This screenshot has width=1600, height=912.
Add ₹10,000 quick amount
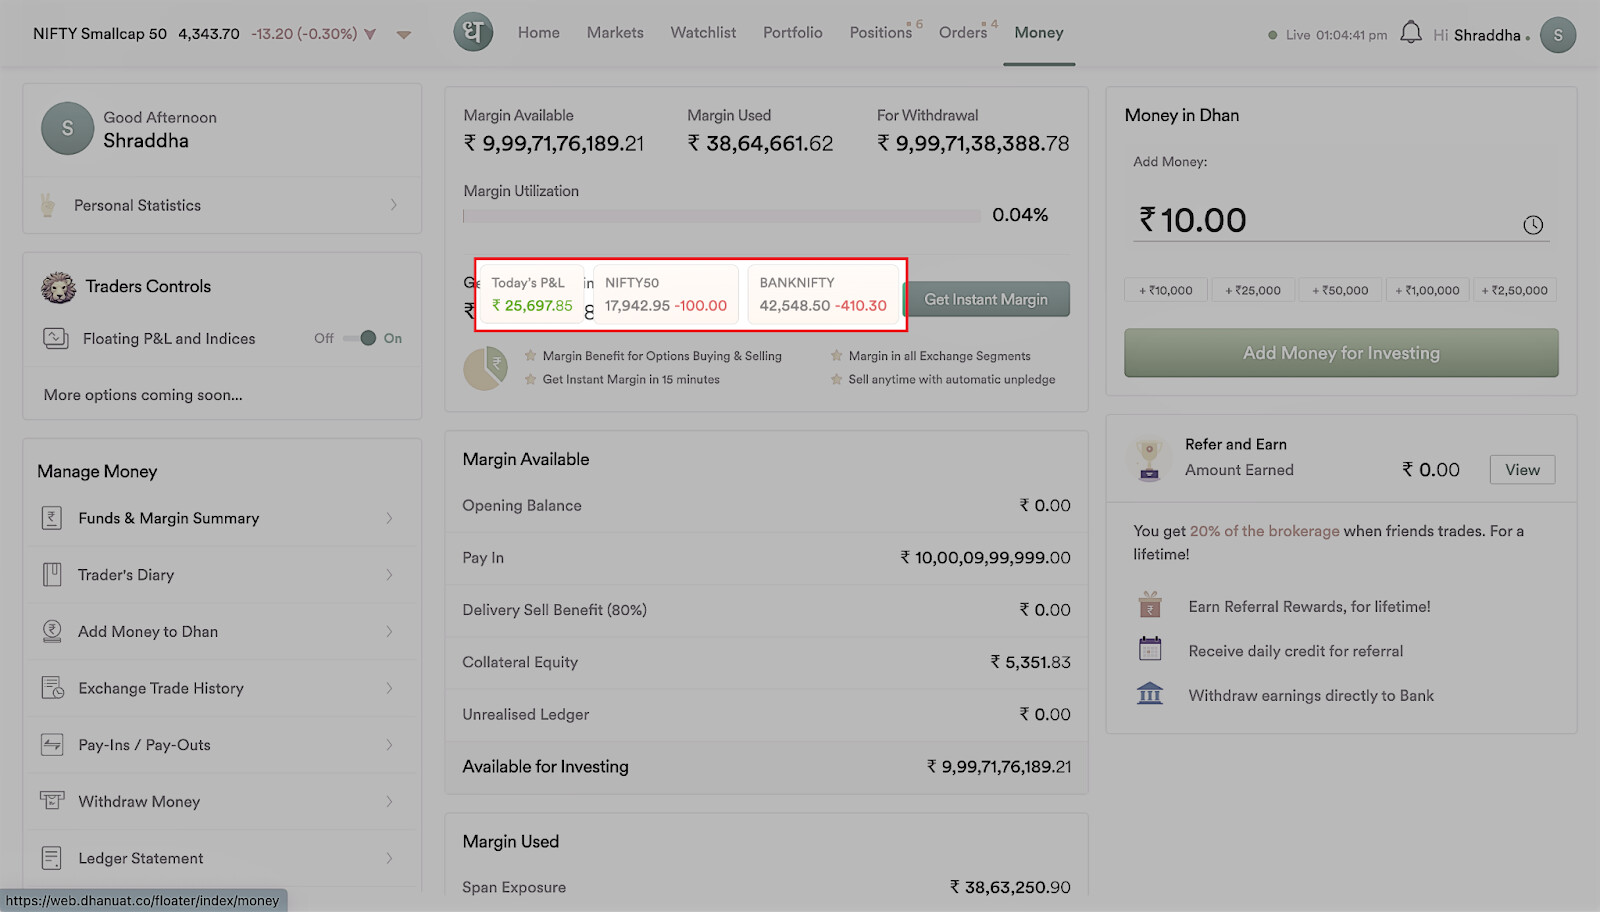(x=1166, y=290)
